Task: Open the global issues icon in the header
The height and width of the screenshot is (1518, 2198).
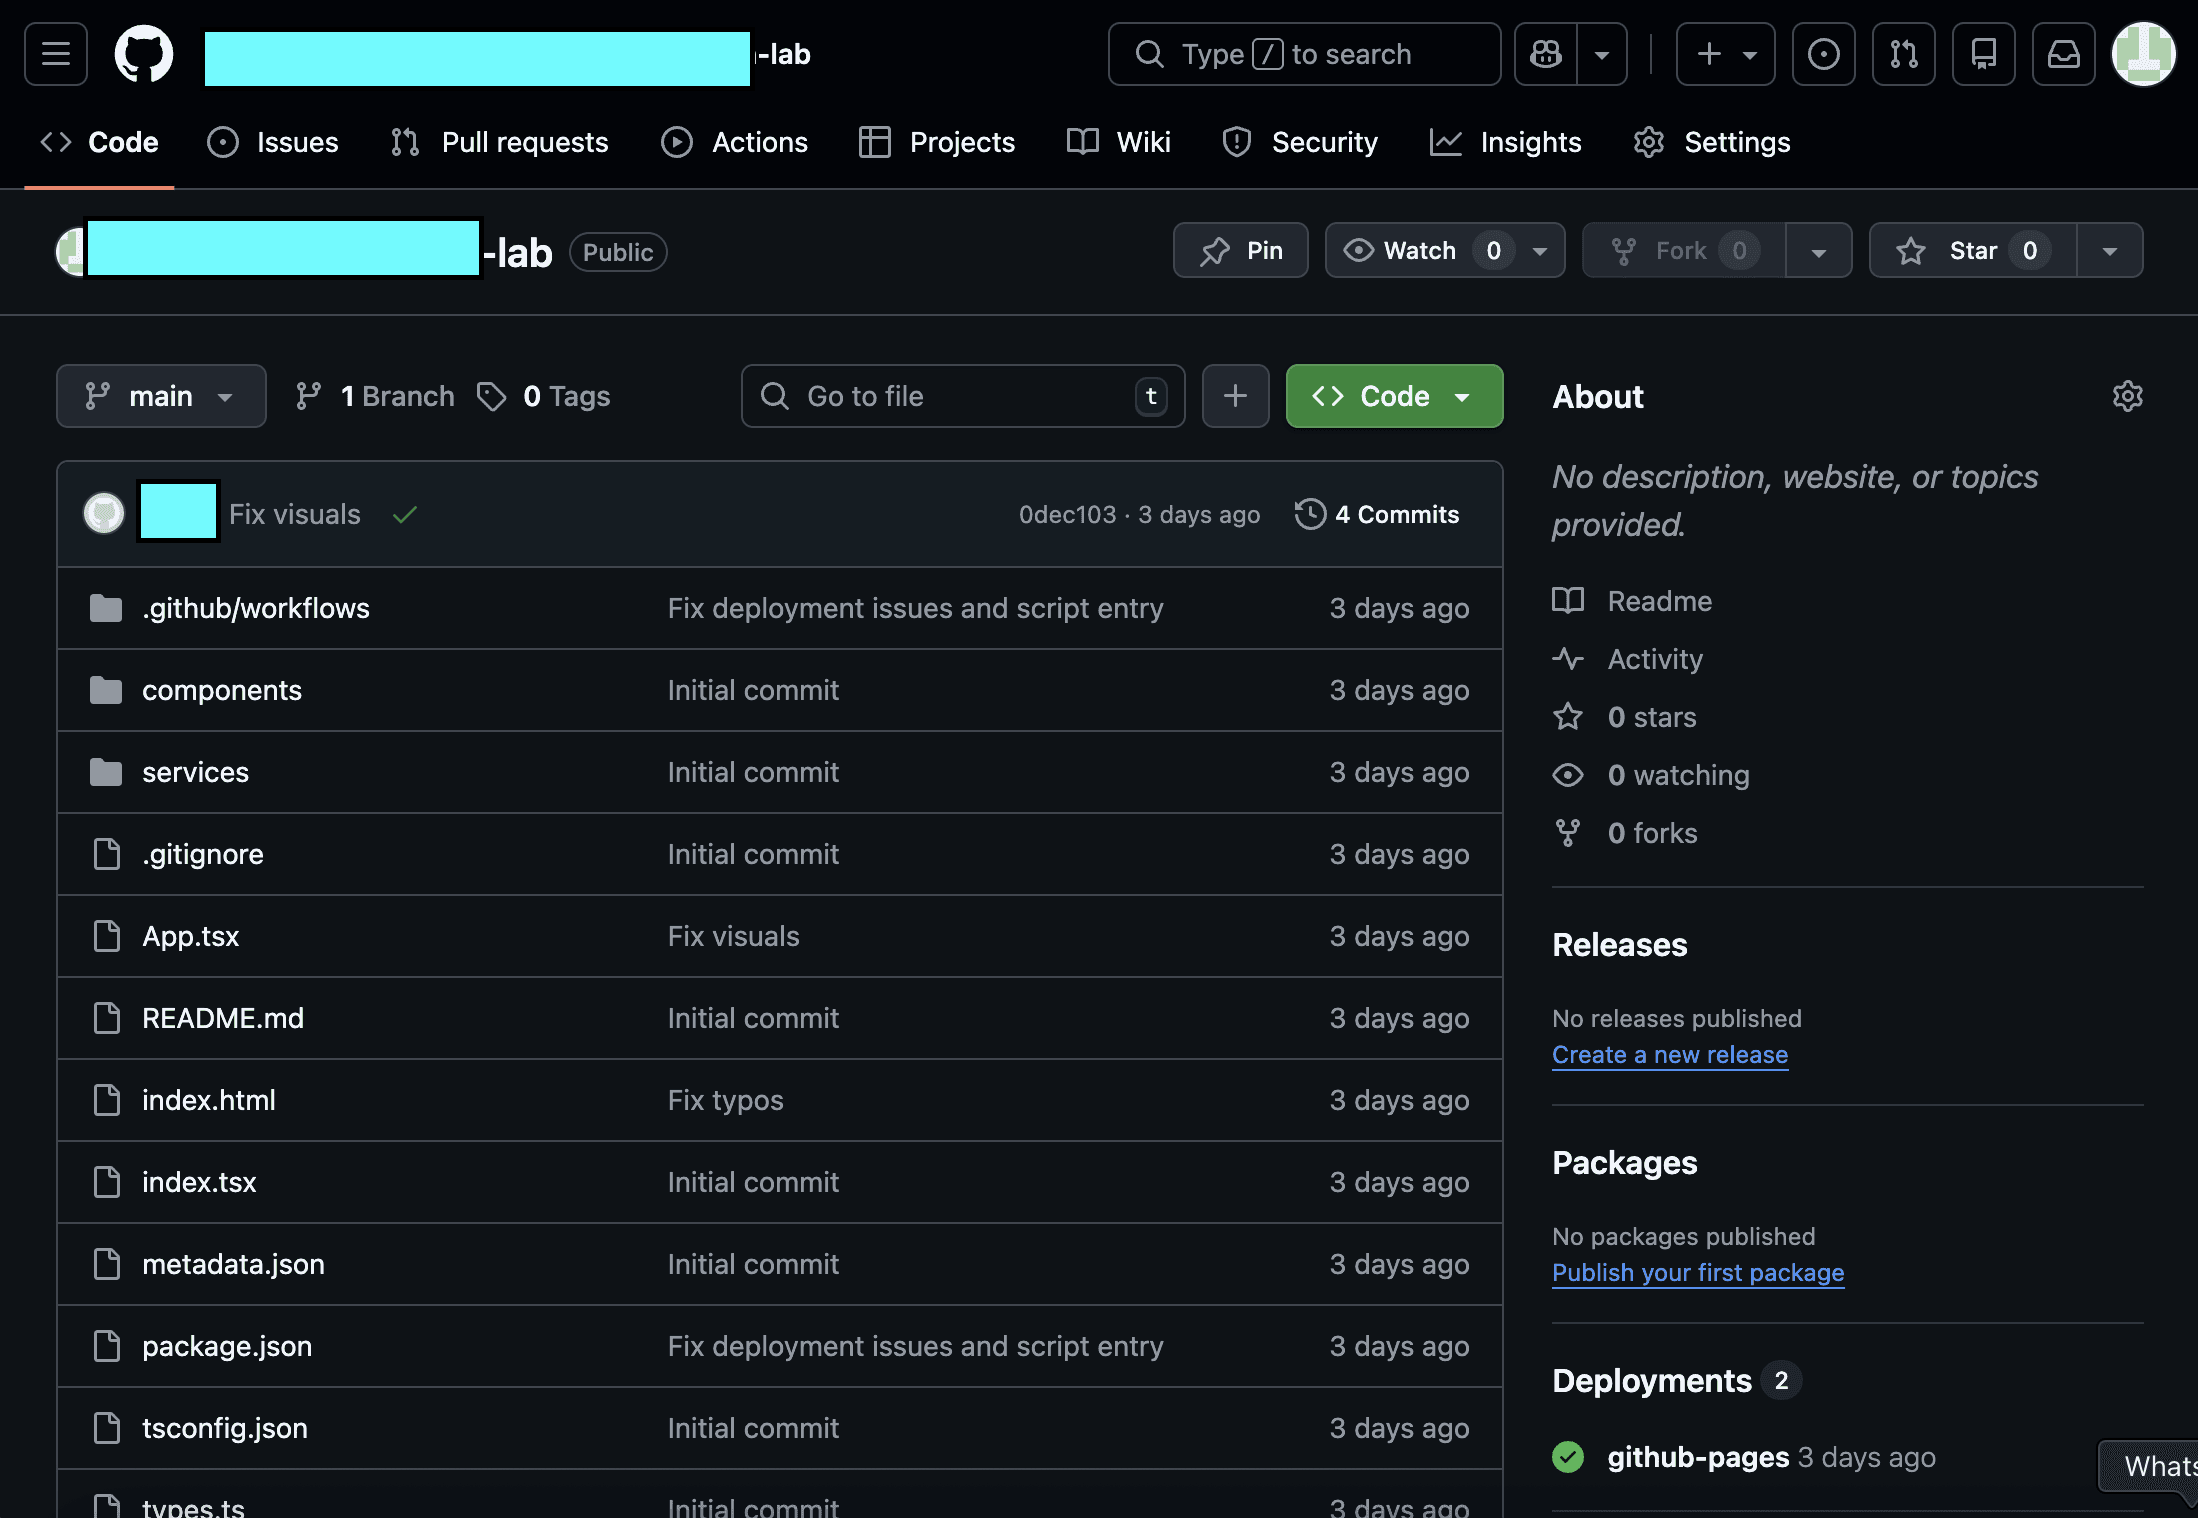Action: point(1823,54)
